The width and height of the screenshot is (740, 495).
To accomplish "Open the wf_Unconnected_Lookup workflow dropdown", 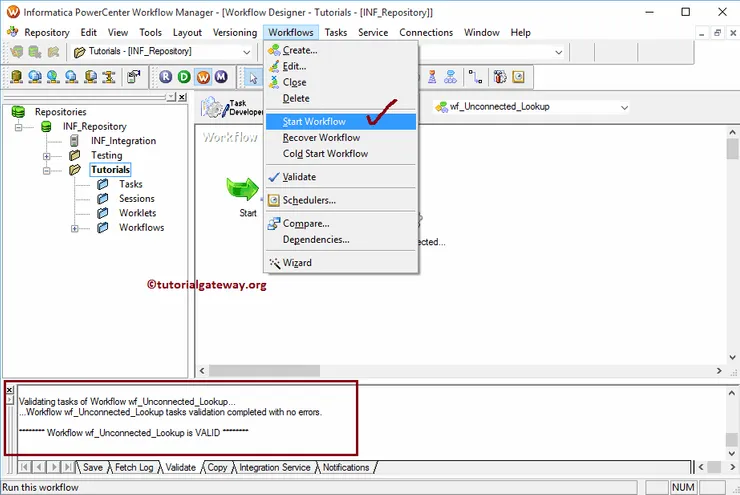I will click(624, 107).
